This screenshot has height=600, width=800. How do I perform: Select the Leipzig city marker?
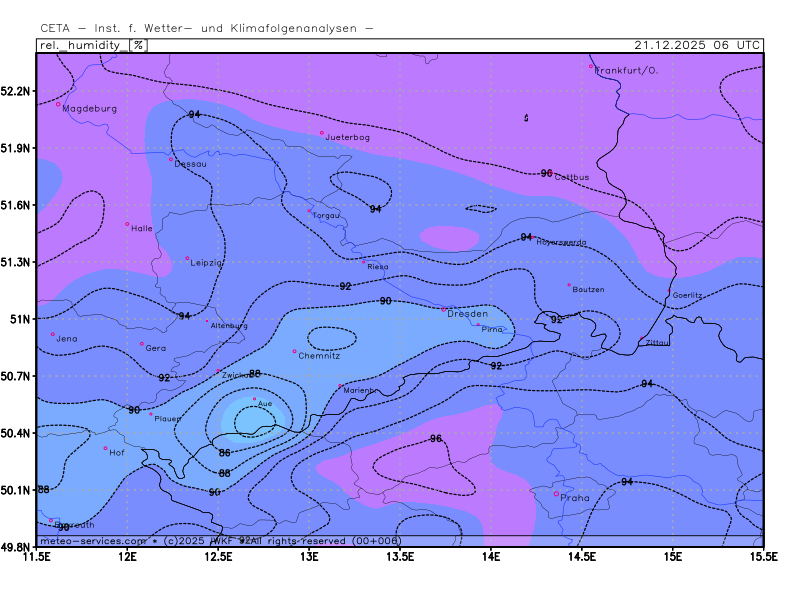187,258
